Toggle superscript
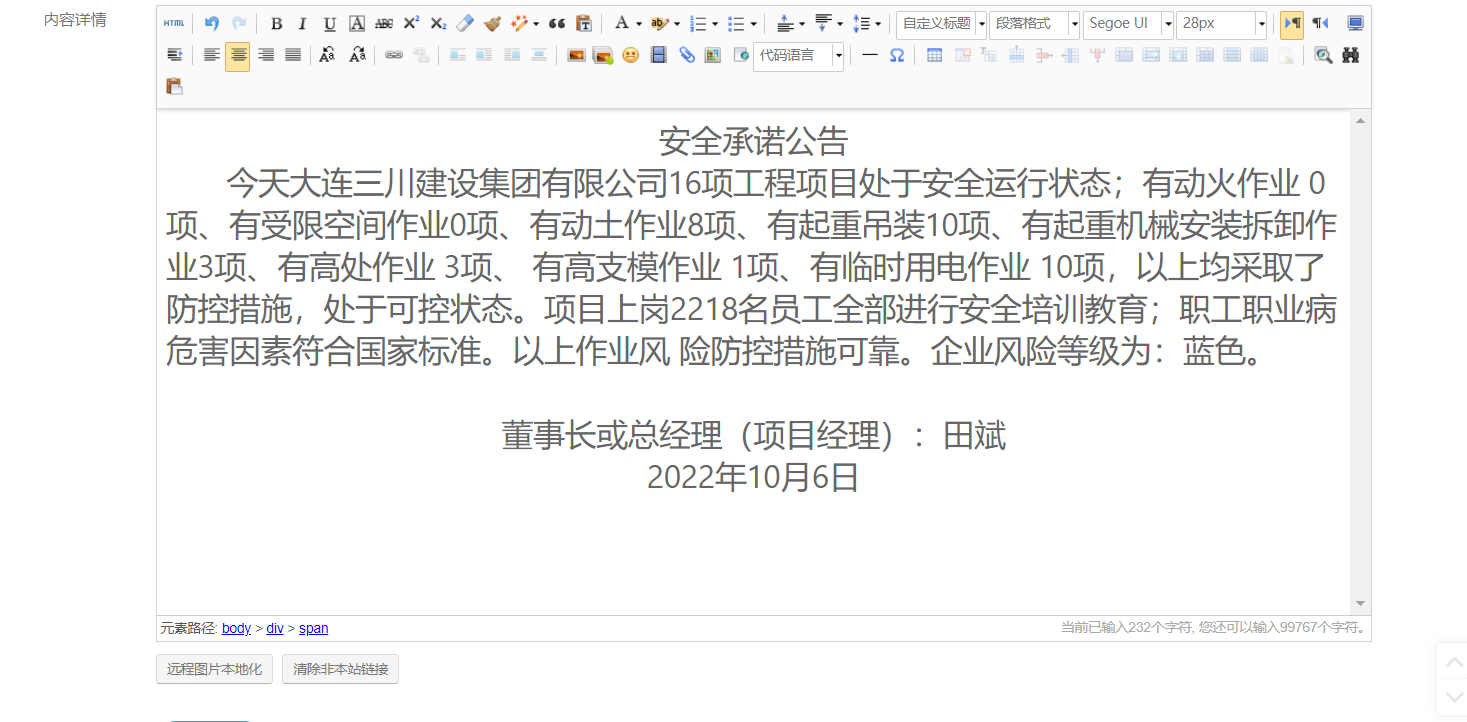Screen dimensions: 1467x722 coord(411,24)
